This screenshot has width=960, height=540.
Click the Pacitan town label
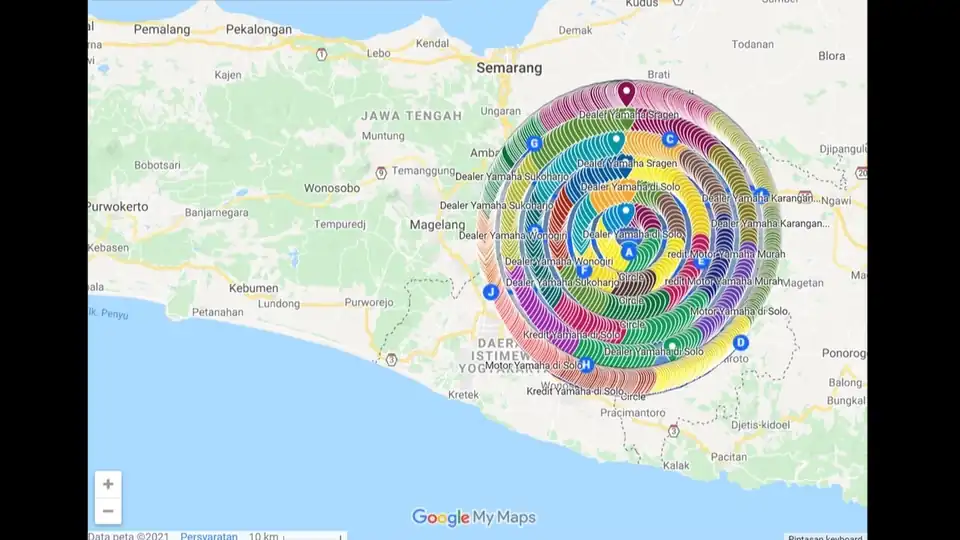click(x=729, y=457)
